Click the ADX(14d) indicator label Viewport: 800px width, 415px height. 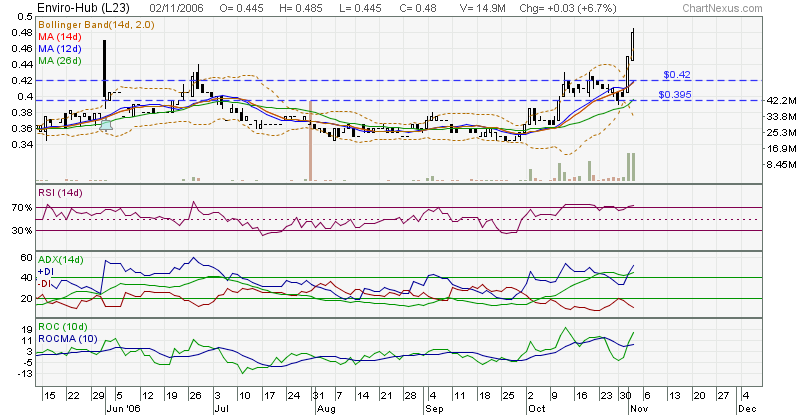[x=61, y=260]
